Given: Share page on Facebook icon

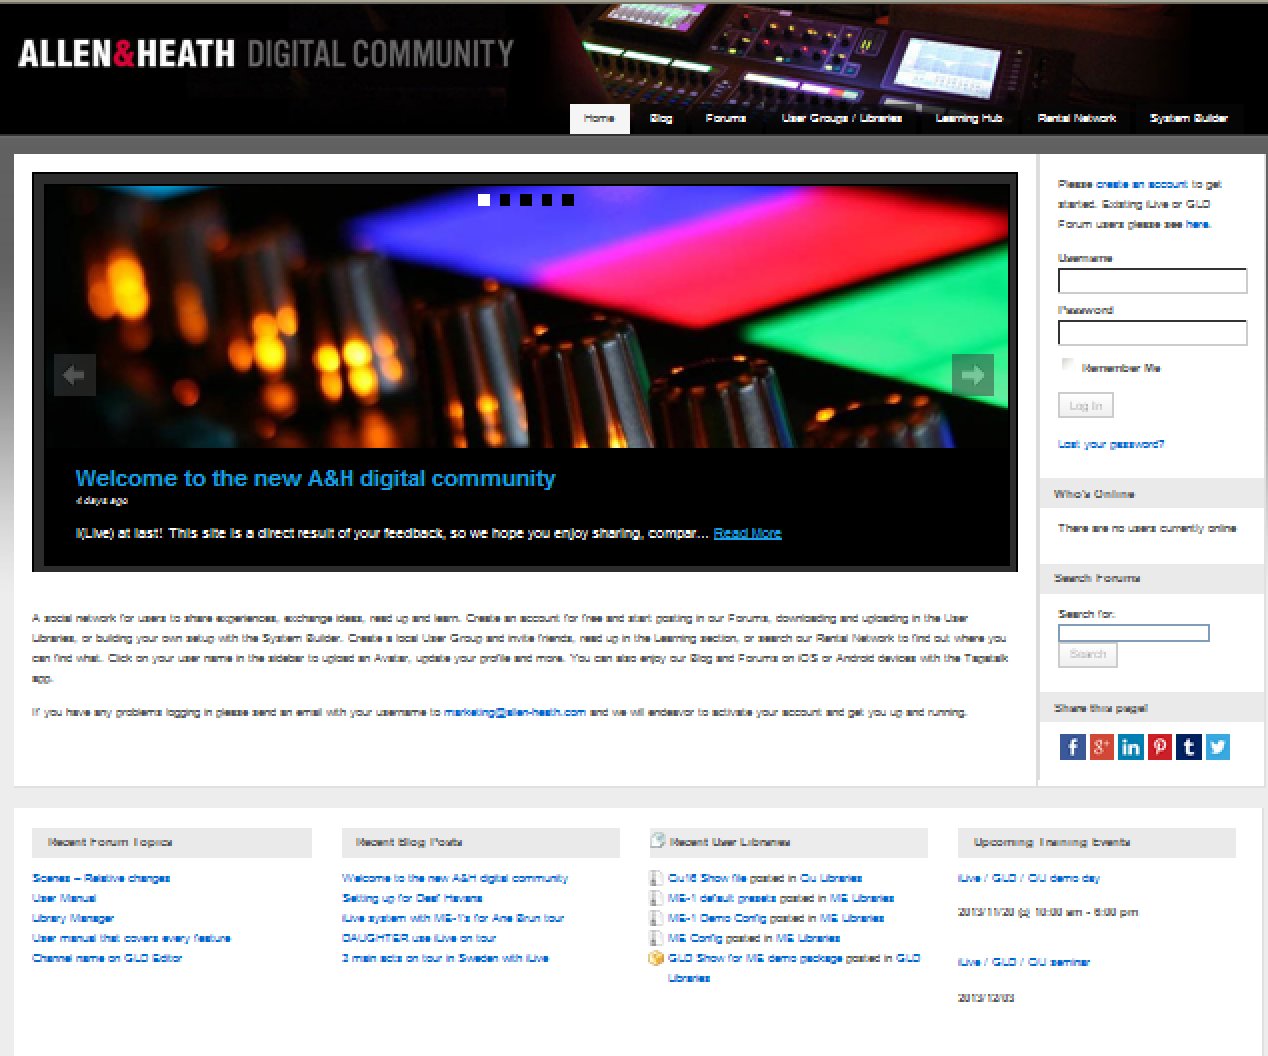Looking at the screenshot, I should point(1072,747).
